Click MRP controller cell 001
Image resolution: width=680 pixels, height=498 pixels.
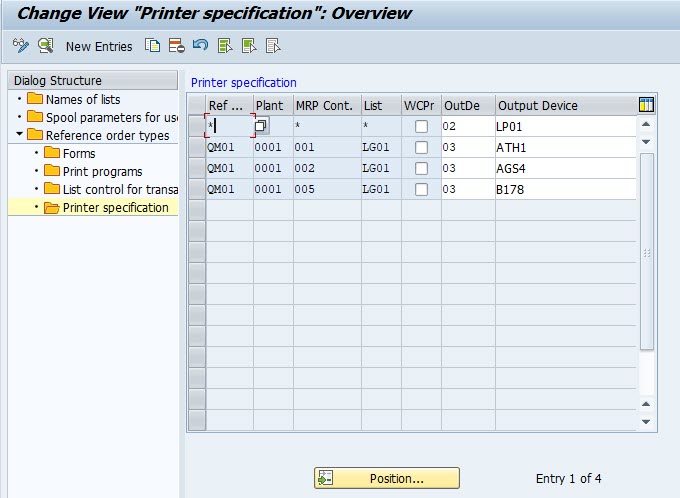pos(327,147)
